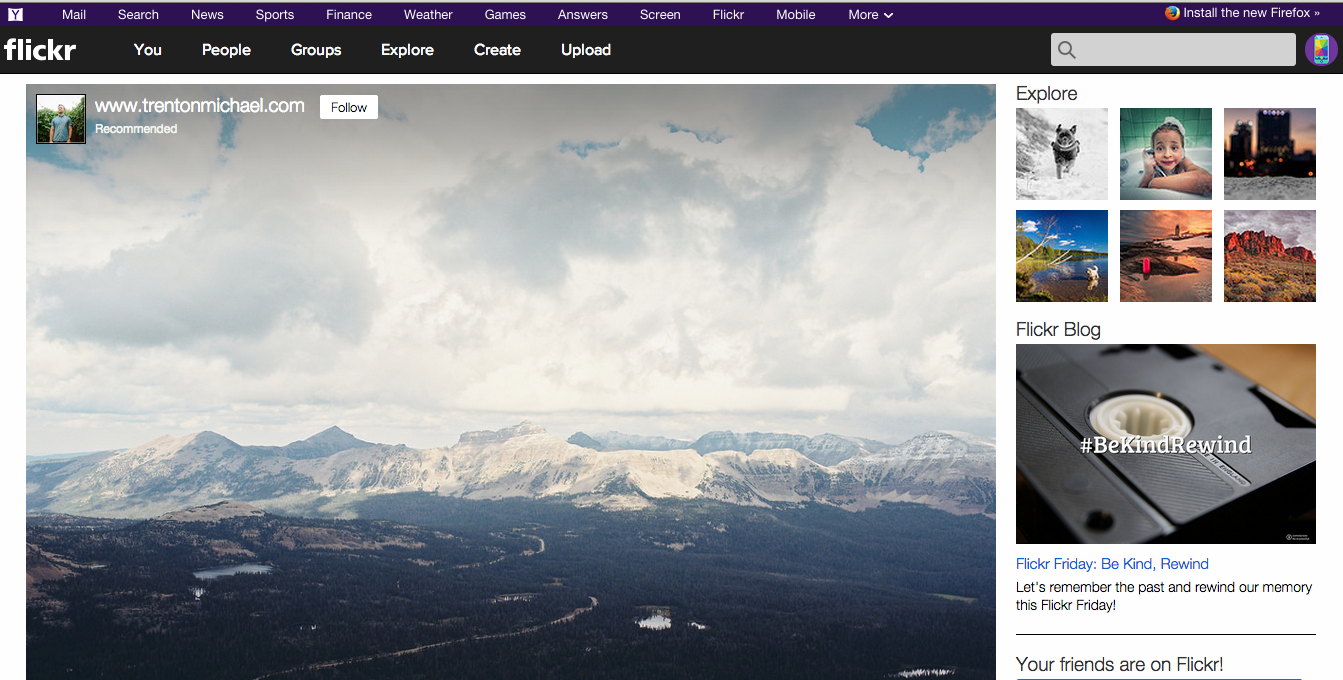
Task: Open the Flickr Blog heading link
Action: tap(1058, 329)
